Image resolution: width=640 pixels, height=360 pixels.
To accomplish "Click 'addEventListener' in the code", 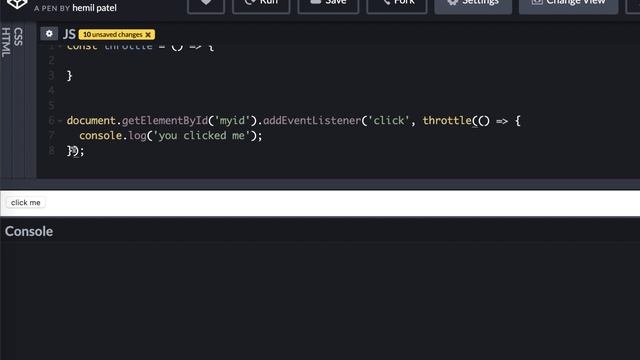I will pos(312,120).
